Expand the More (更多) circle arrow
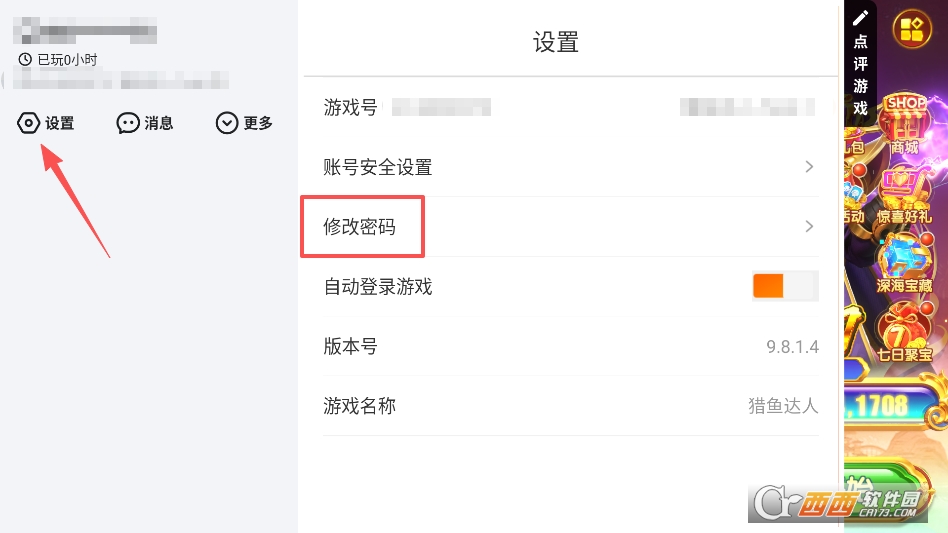 click(x=227, y=123)
